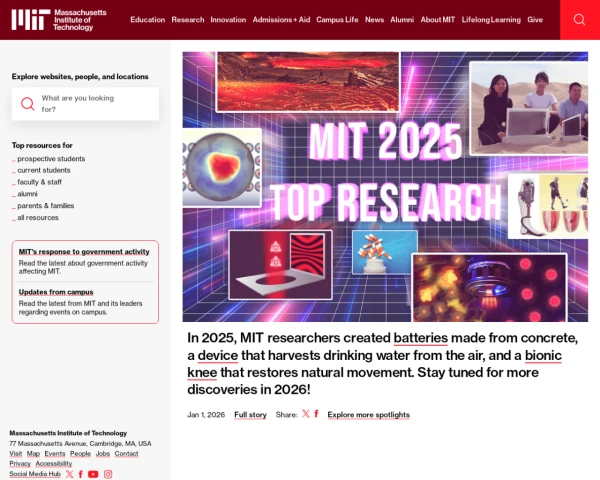Select Admissions + Aid in navigation
Image resolution: width=600 pixels, height=480 pixels.
[x=281, y=20]
